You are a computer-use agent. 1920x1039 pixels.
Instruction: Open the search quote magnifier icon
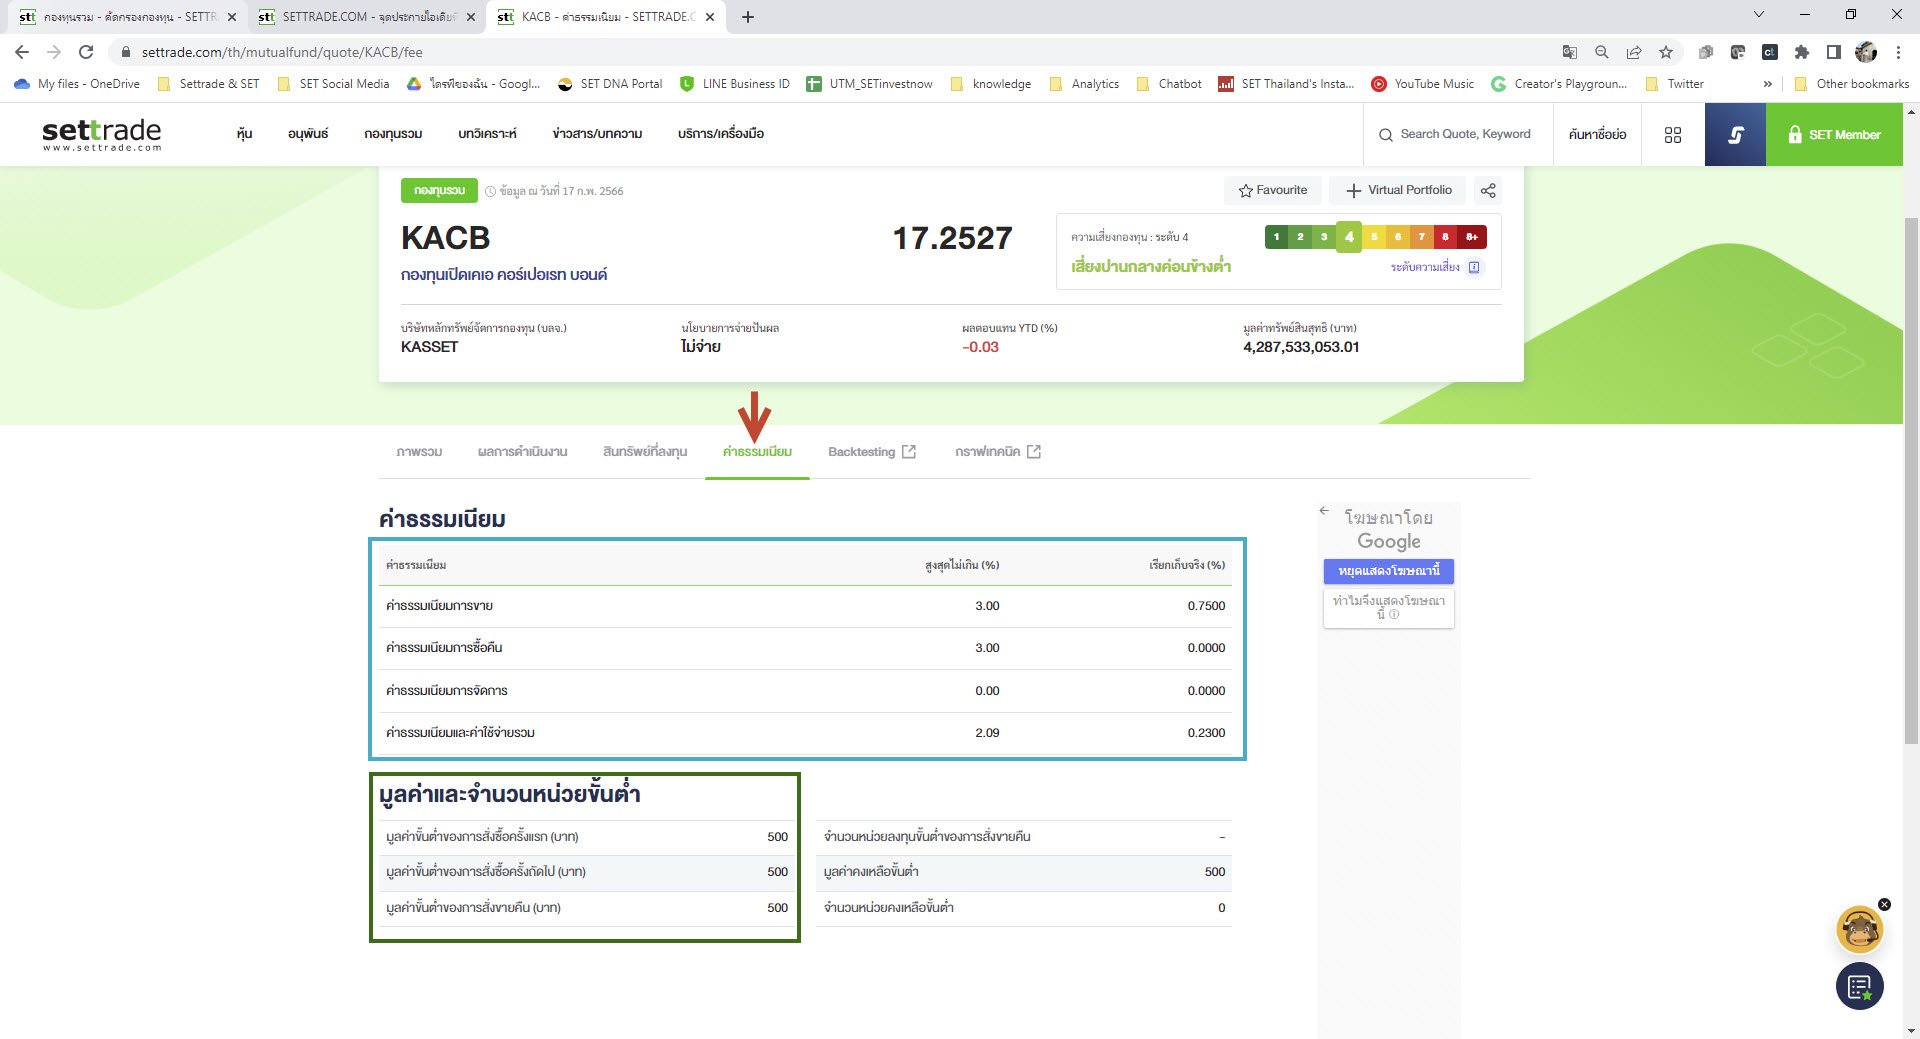coord(1385,134)
